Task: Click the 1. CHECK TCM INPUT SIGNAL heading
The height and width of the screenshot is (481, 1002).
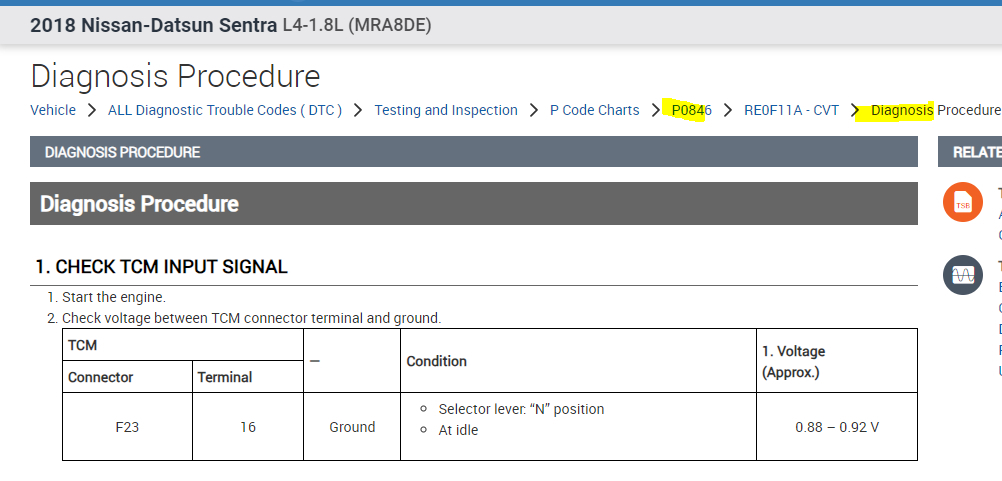Action: click(161, 267)
